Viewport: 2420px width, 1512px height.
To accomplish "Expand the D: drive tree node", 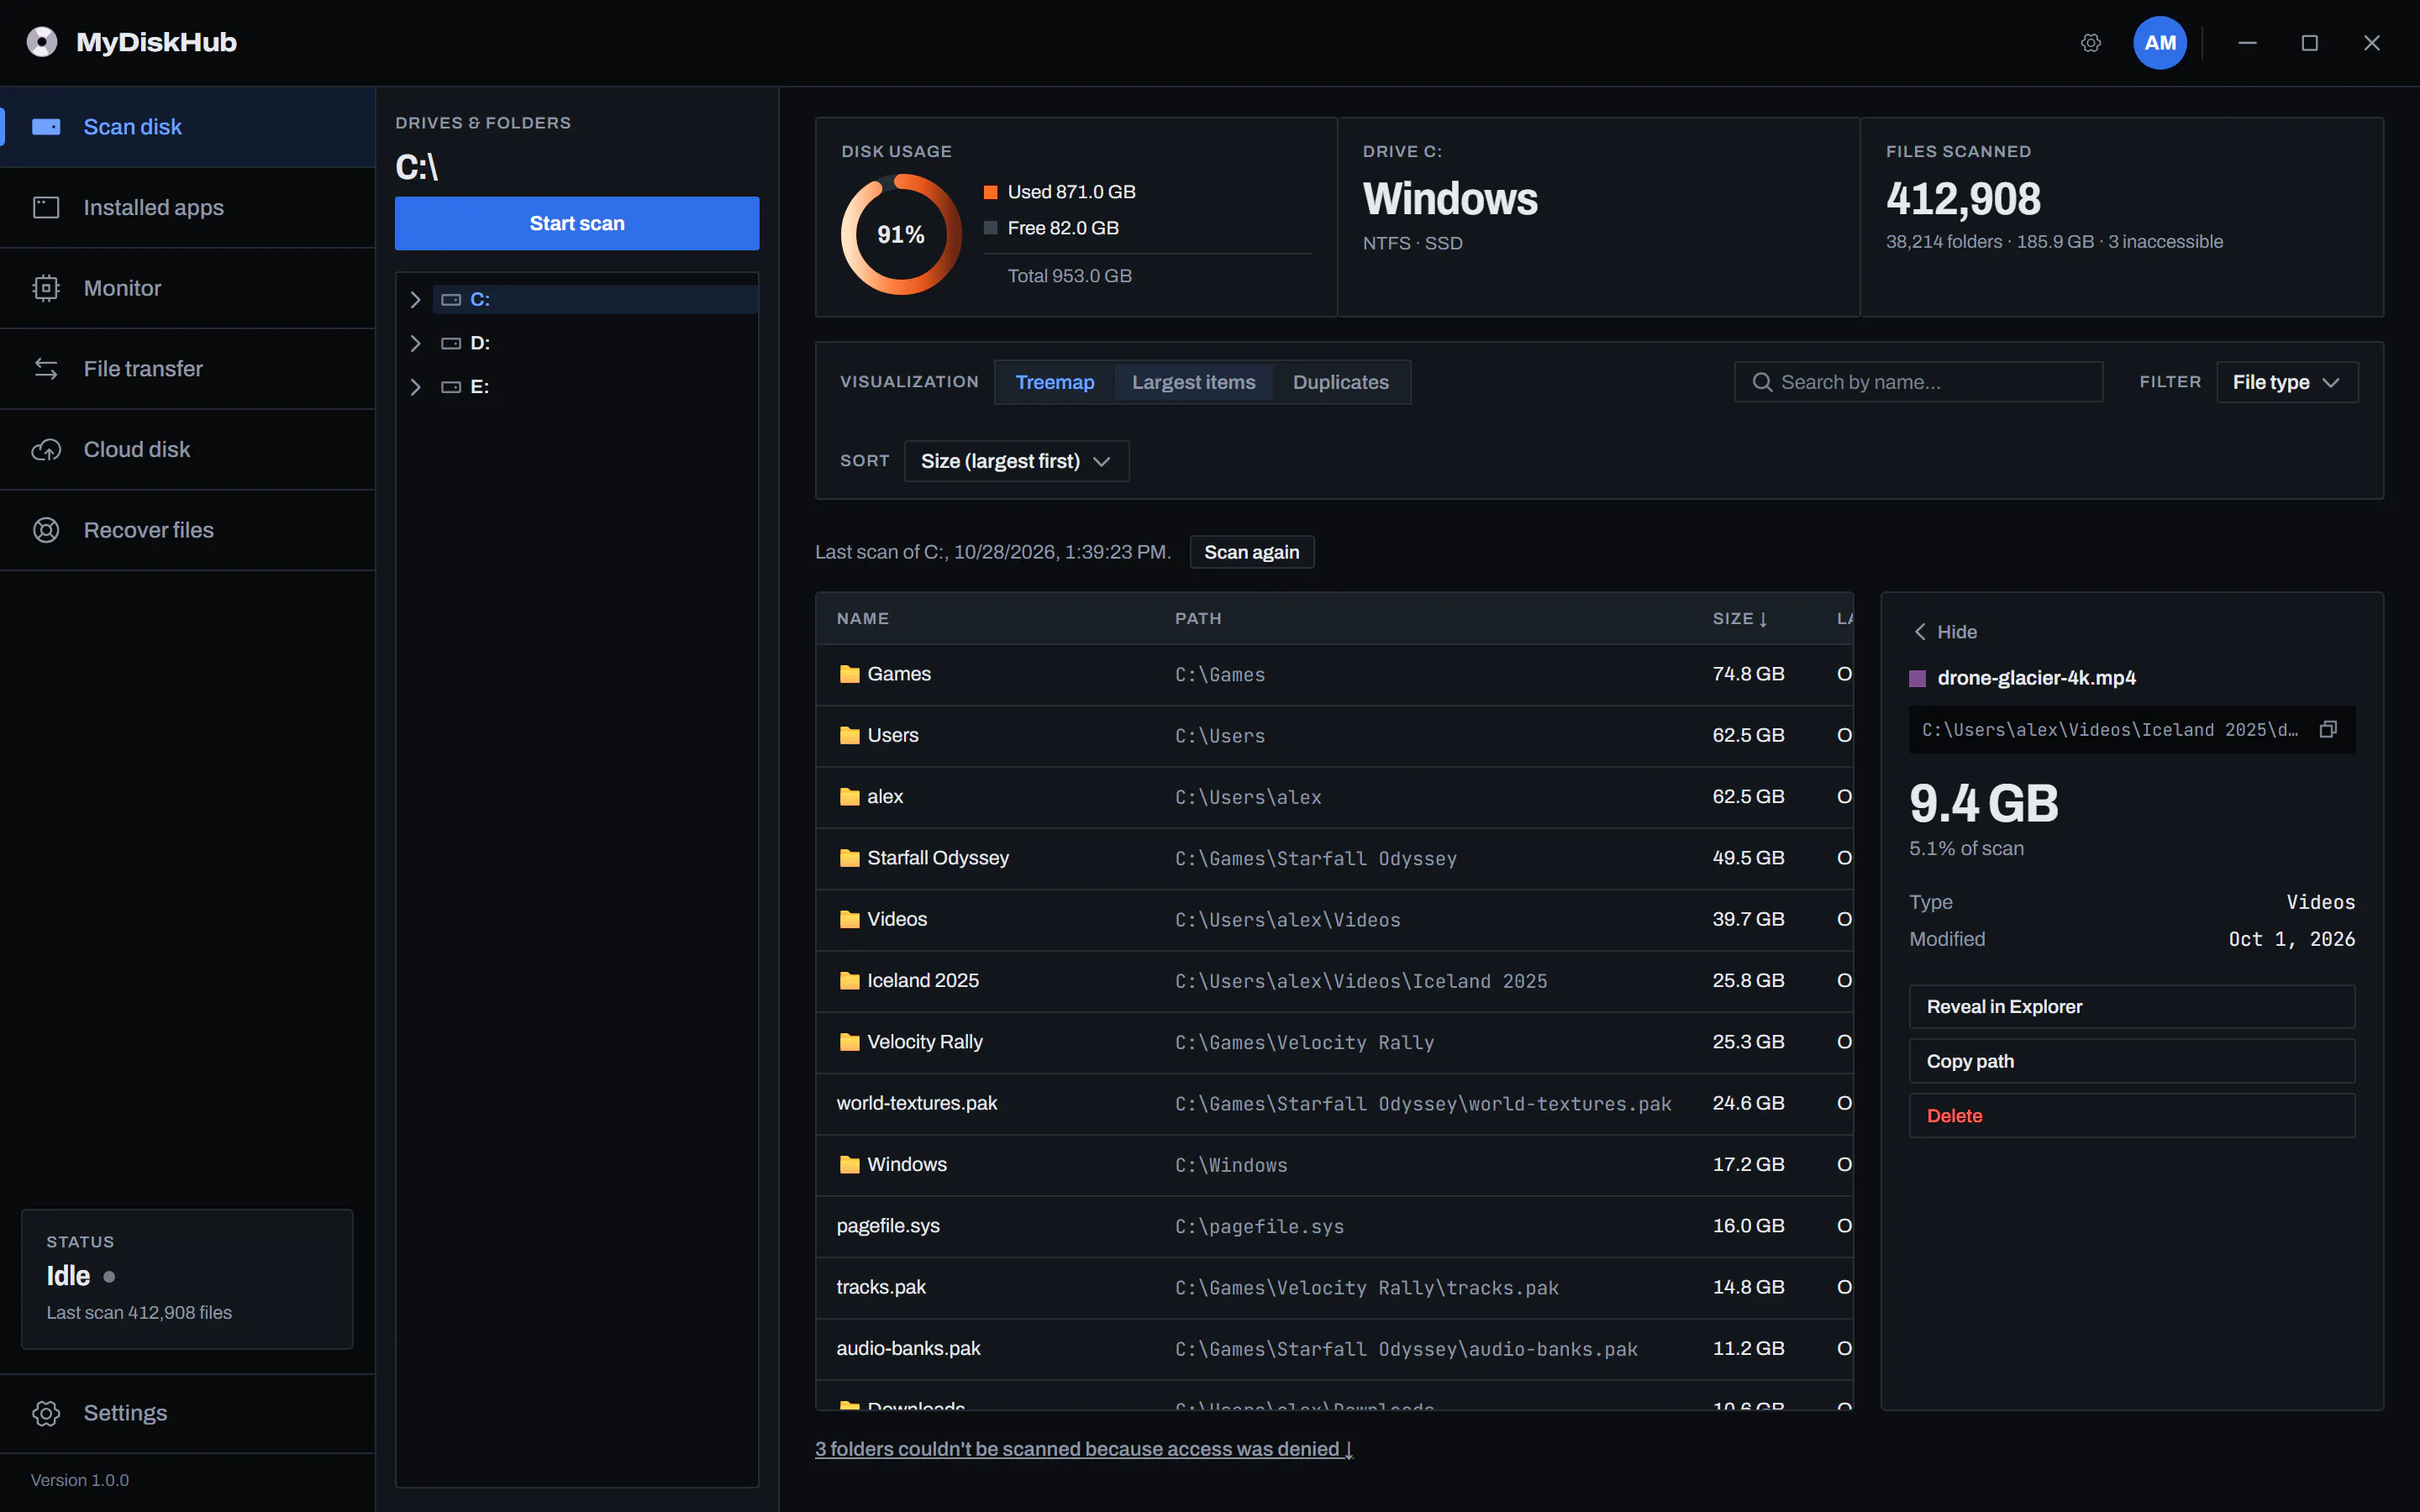I will coord(415,343).
